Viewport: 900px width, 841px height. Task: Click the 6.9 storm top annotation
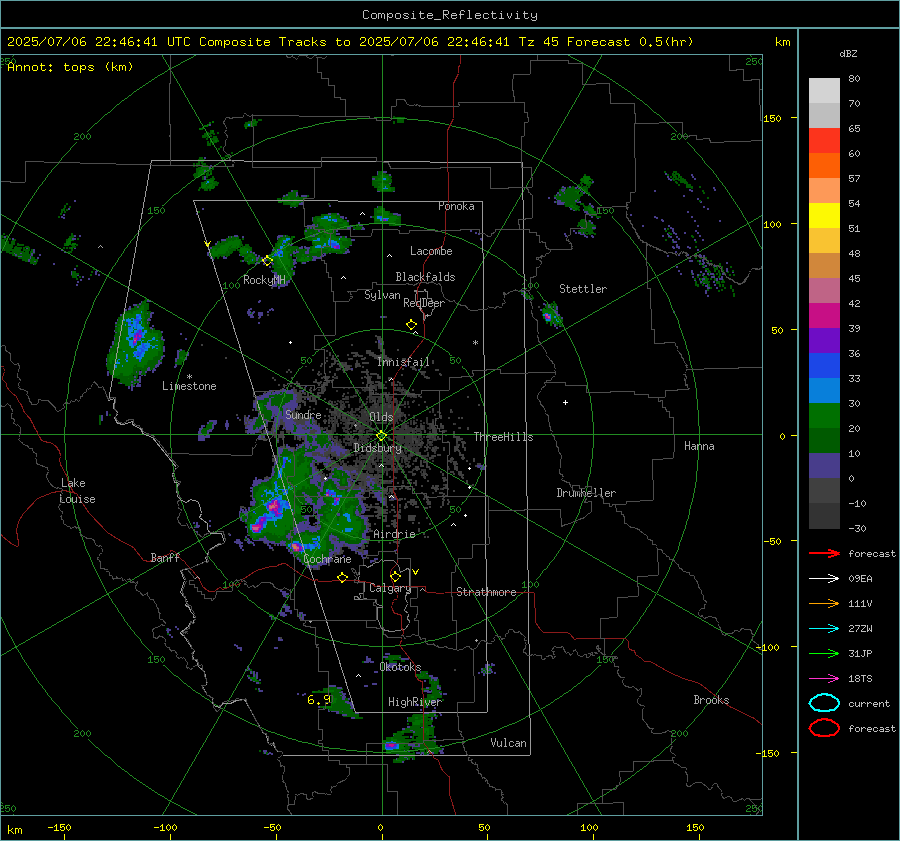[x=319, y=699]
